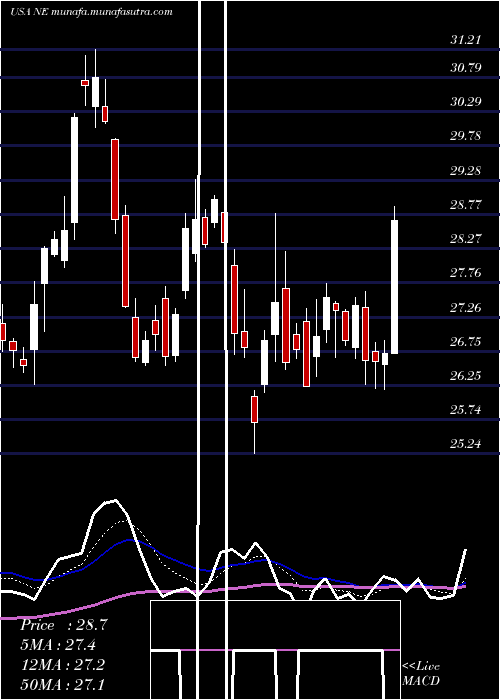Viewport: 500px width, 700px height.
Task: Click the 26.25 price level label
Action: coord(465,375)
